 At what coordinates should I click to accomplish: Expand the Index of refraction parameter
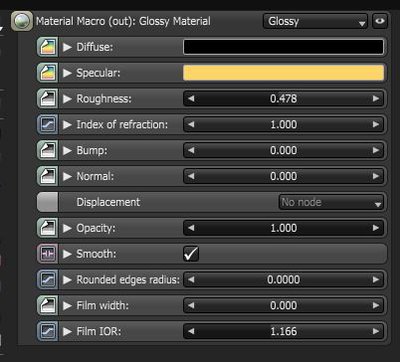tap(67, 124)
